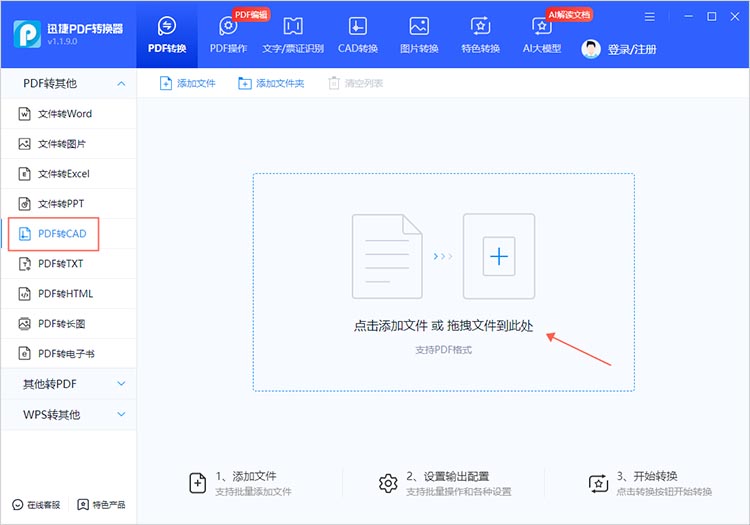Click the v1.1.9.0 version text
The height and width of the screenshot is (525, 750).
[x=62, y=42]
